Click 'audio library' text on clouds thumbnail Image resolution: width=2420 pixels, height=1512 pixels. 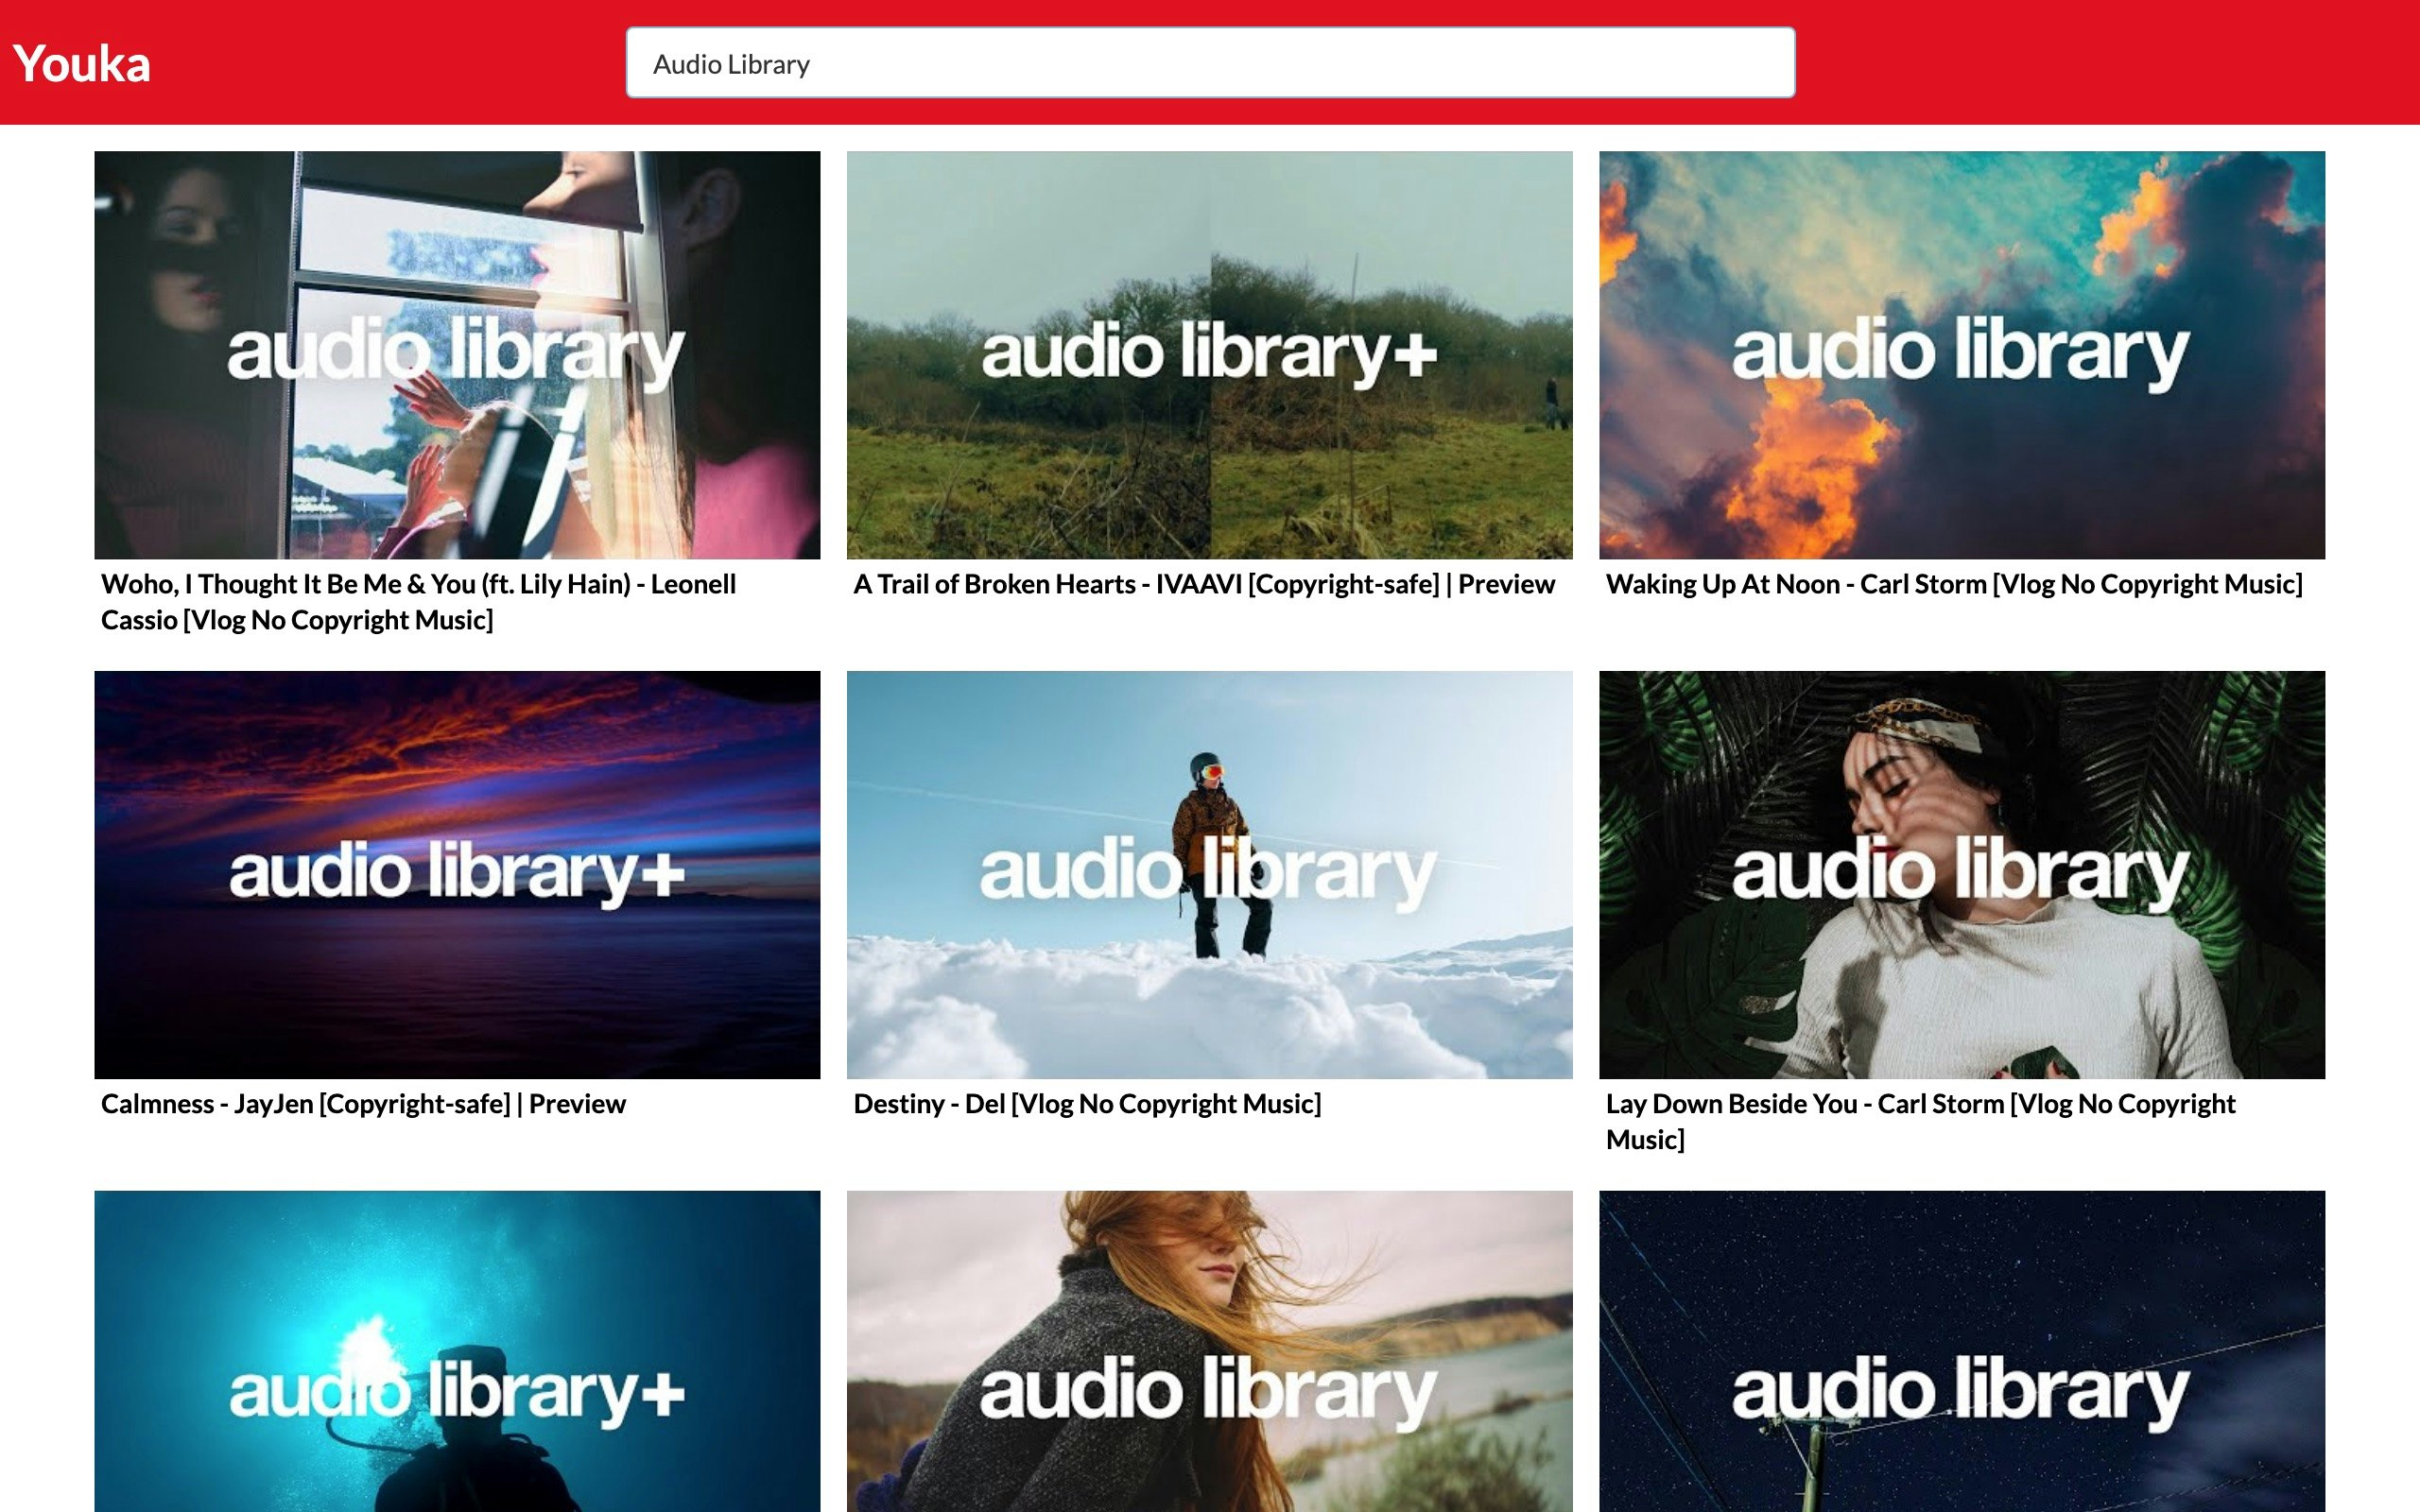point(1961,352)
